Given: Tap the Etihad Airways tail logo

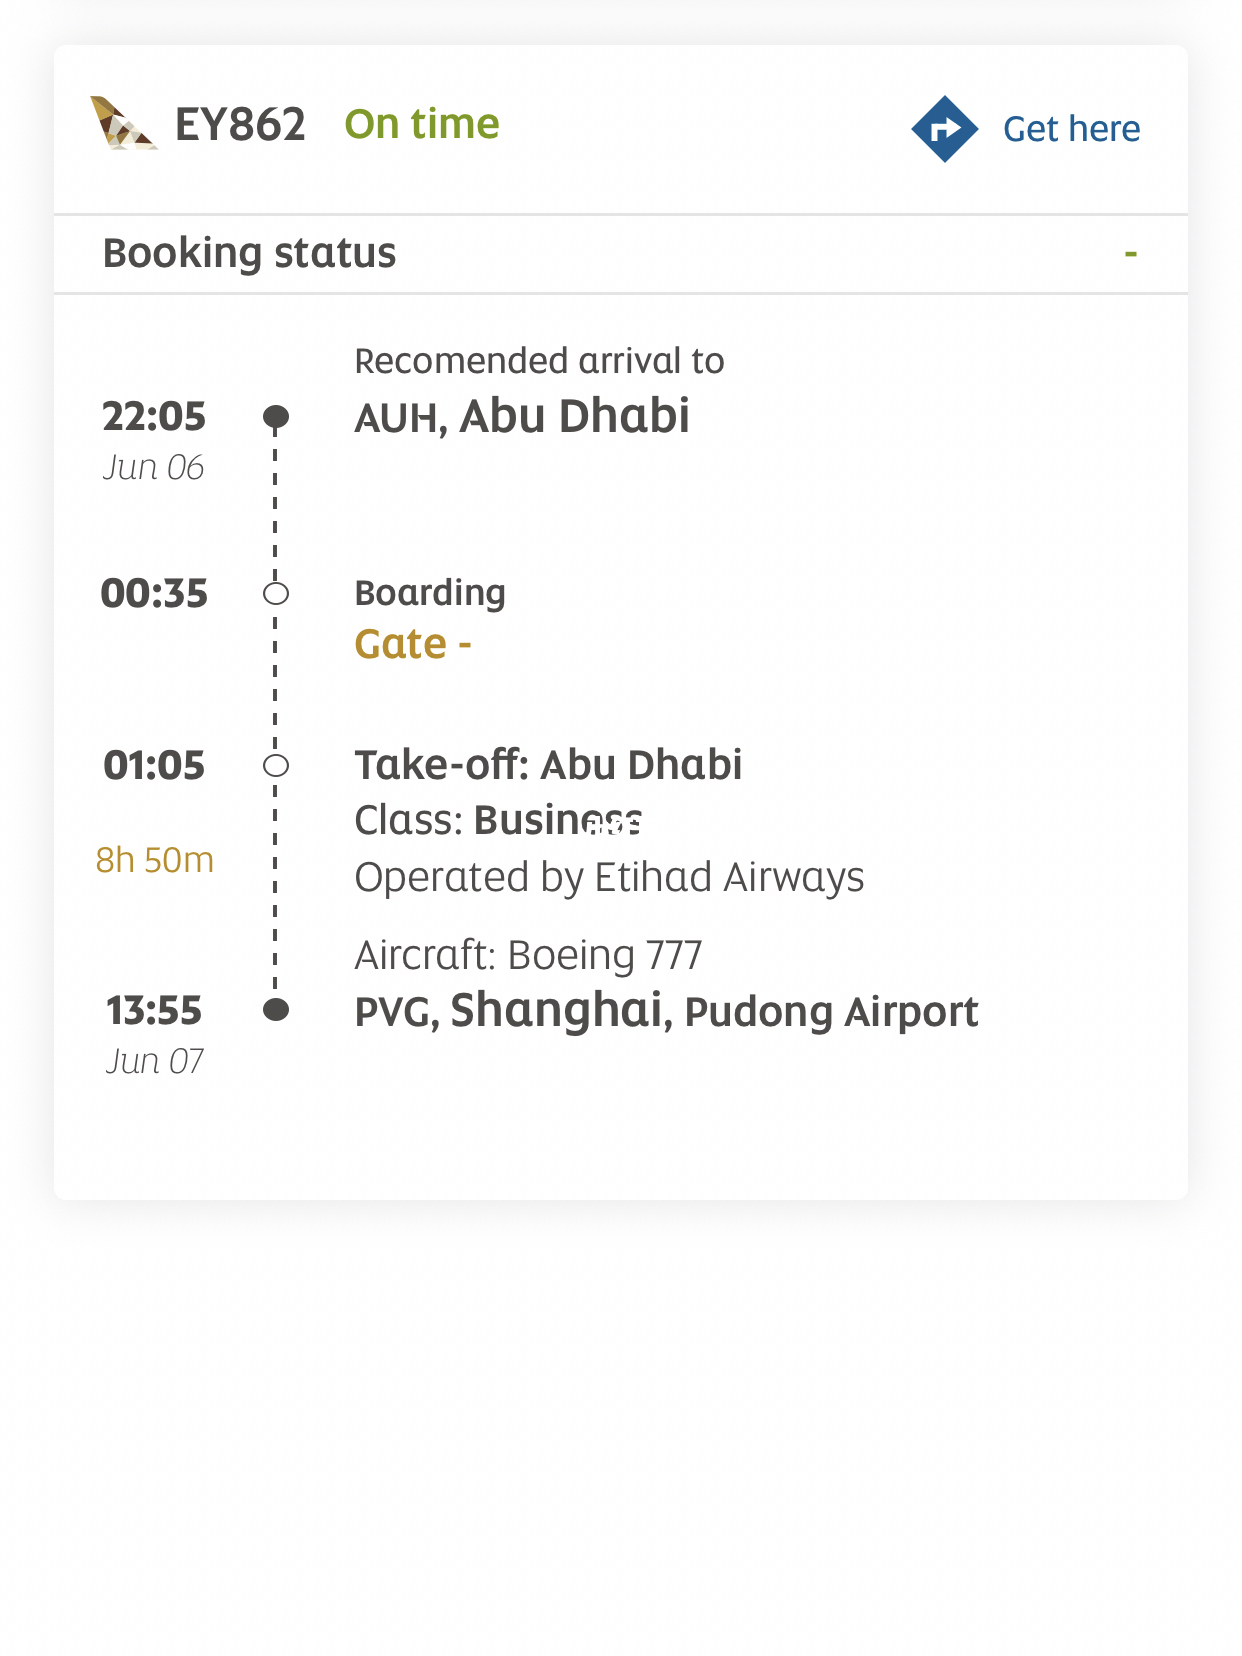Looking at the screenshot, I should coord(123,123).
